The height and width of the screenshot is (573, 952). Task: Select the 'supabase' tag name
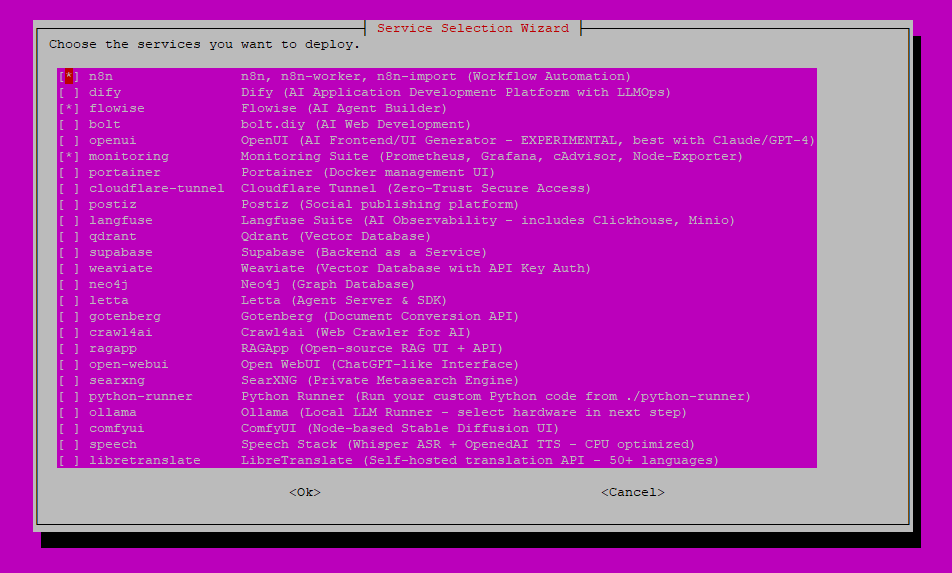click(x=121, y=253)
